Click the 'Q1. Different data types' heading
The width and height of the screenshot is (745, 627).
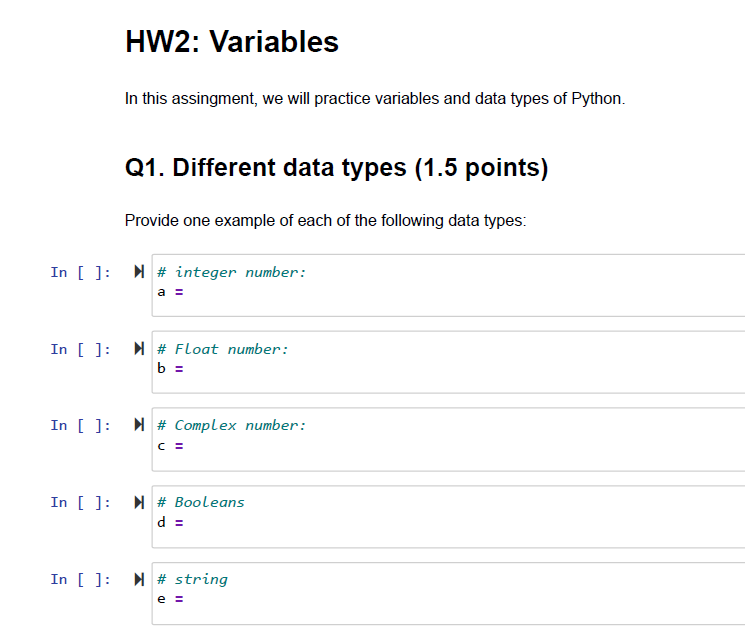[x=336, y=167]
